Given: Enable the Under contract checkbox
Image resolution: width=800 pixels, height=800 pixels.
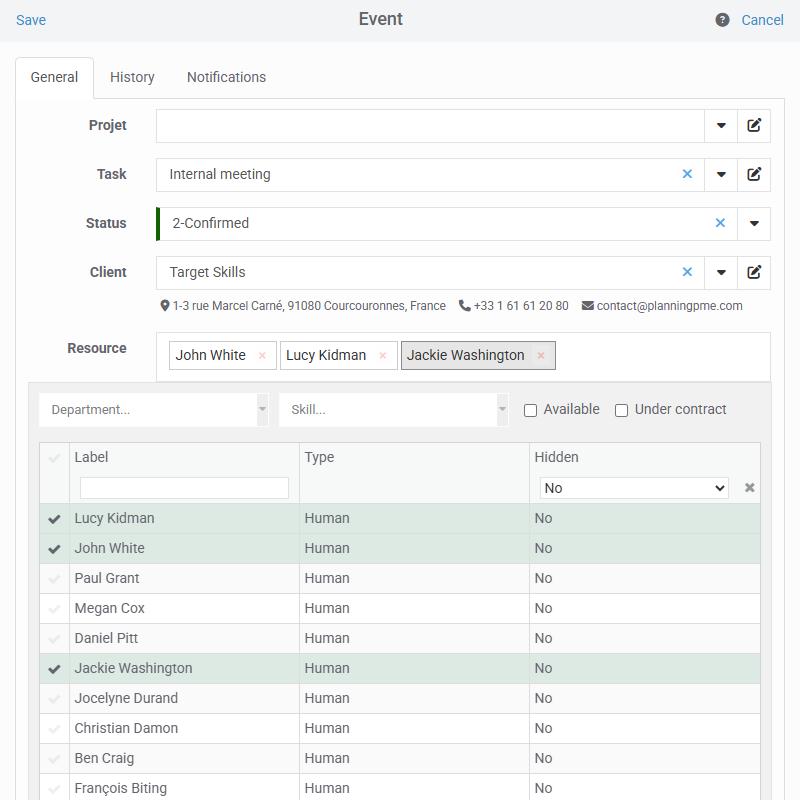Looking at the screenshot, I should click(x=621, y=410).
